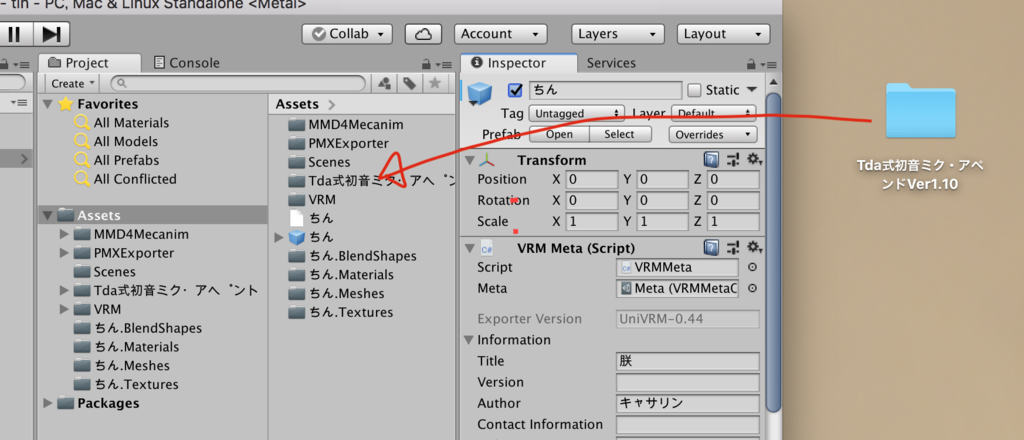Expand the Tda式初音ミク folder in tree
This screenshot has height=440, width=1024.
(64, 291)
